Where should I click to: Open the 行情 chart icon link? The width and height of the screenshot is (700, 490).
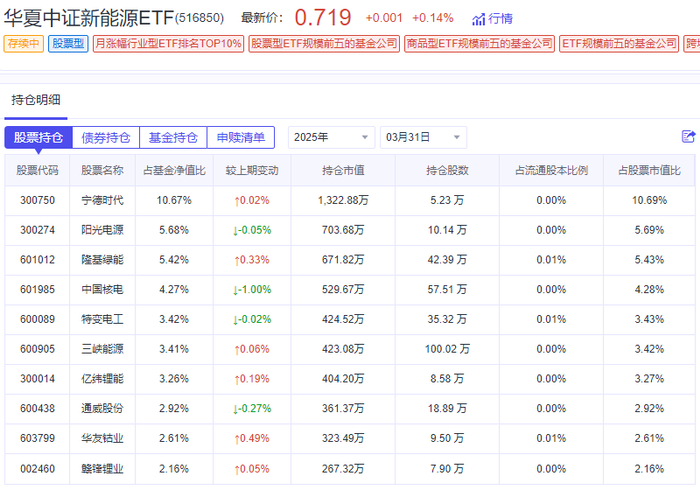point(492,19)
